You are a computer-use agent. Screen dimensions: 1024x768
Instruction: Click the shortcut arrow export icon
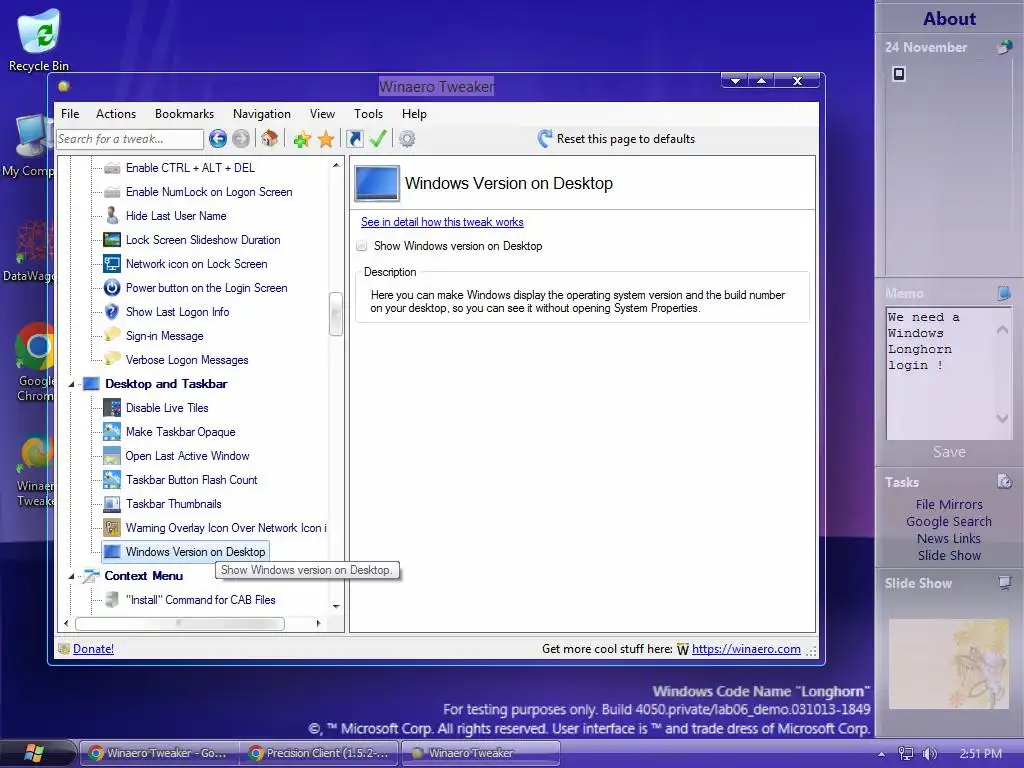click(354, 138)
